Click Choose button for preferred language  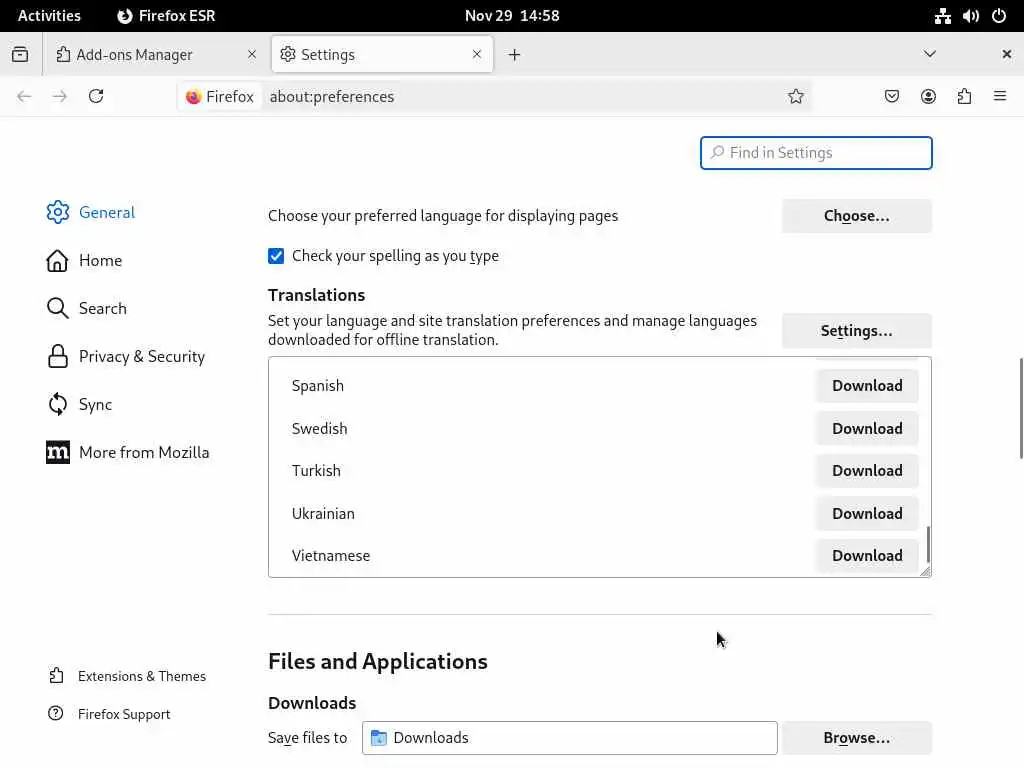[856, 216]
